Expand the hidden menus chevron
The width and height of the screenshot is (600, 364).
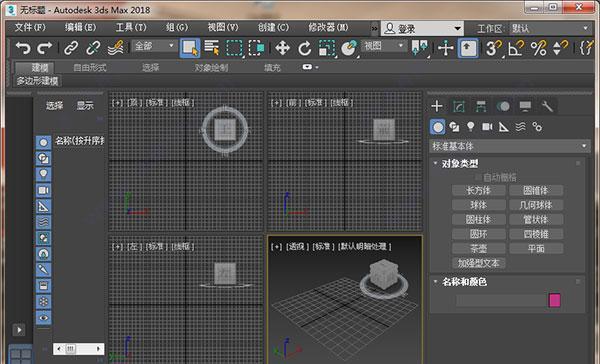click(x=374, y=28)
